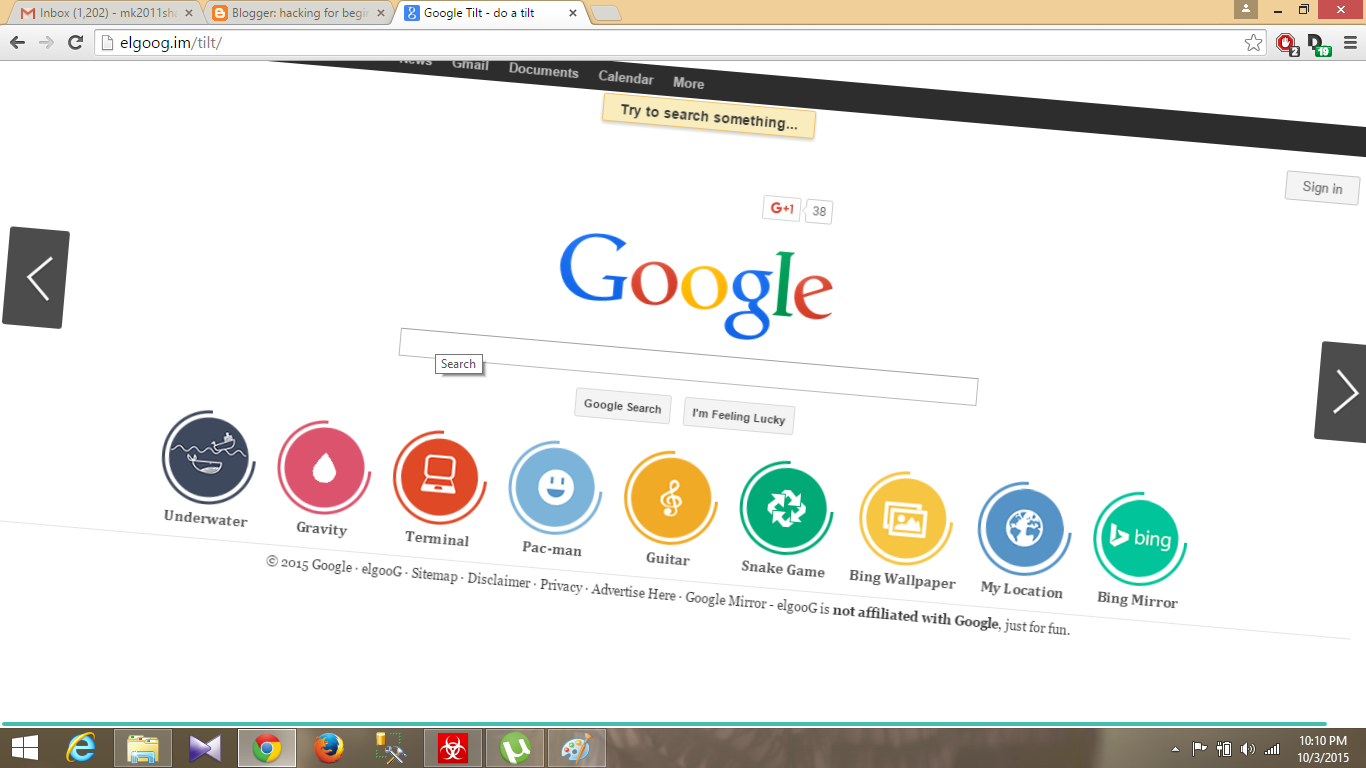Click the volume speaker tray icon
Image resolution: width=1366 pixels, height=768 pixels.
click(1247, 748)
